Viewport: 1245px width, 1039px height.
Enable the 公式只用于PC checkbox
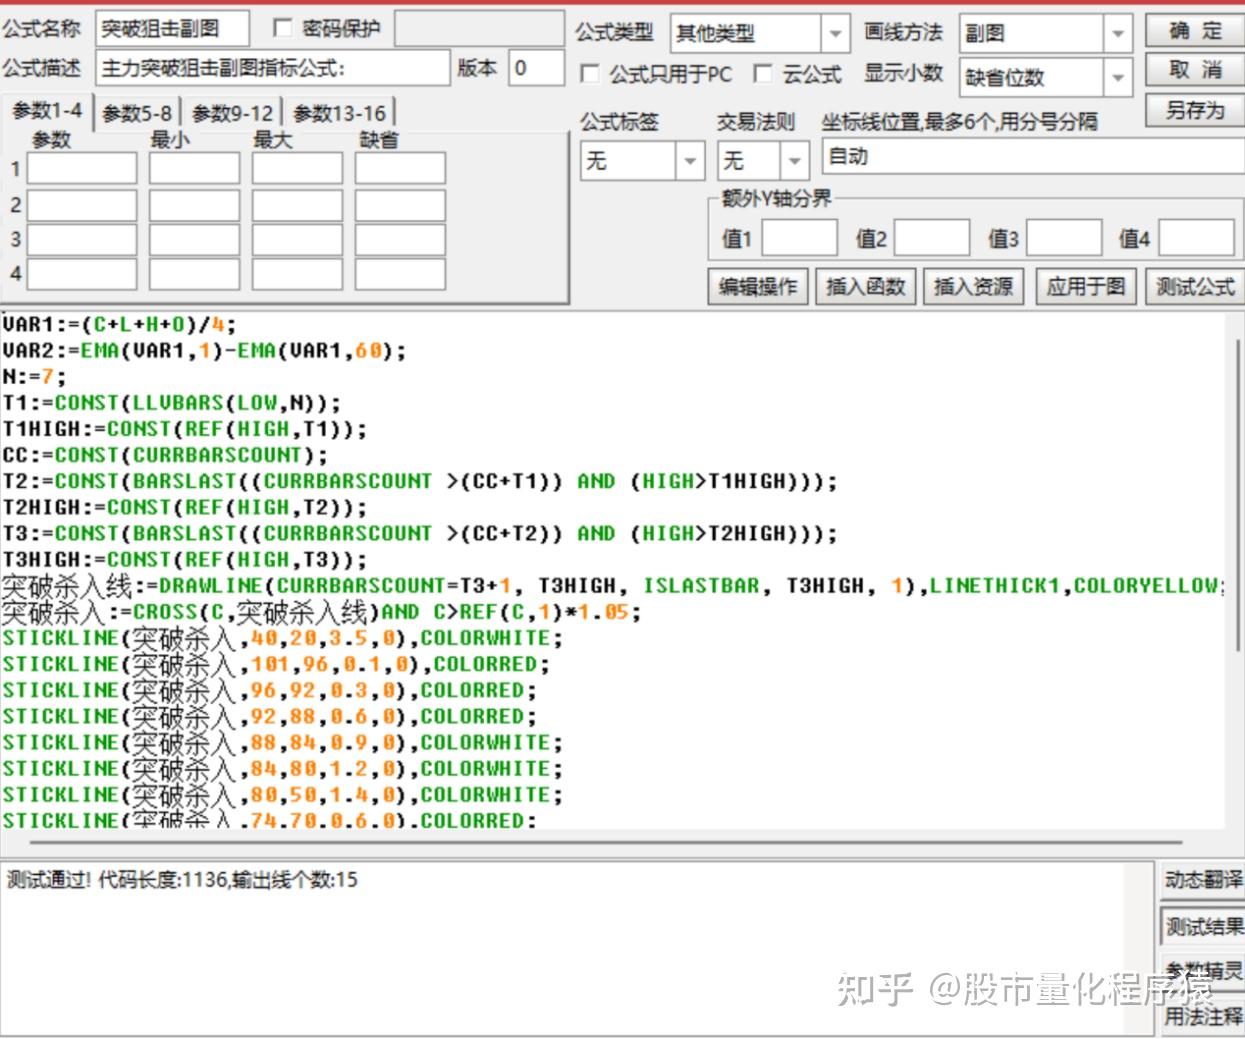[x=590, y=73]
